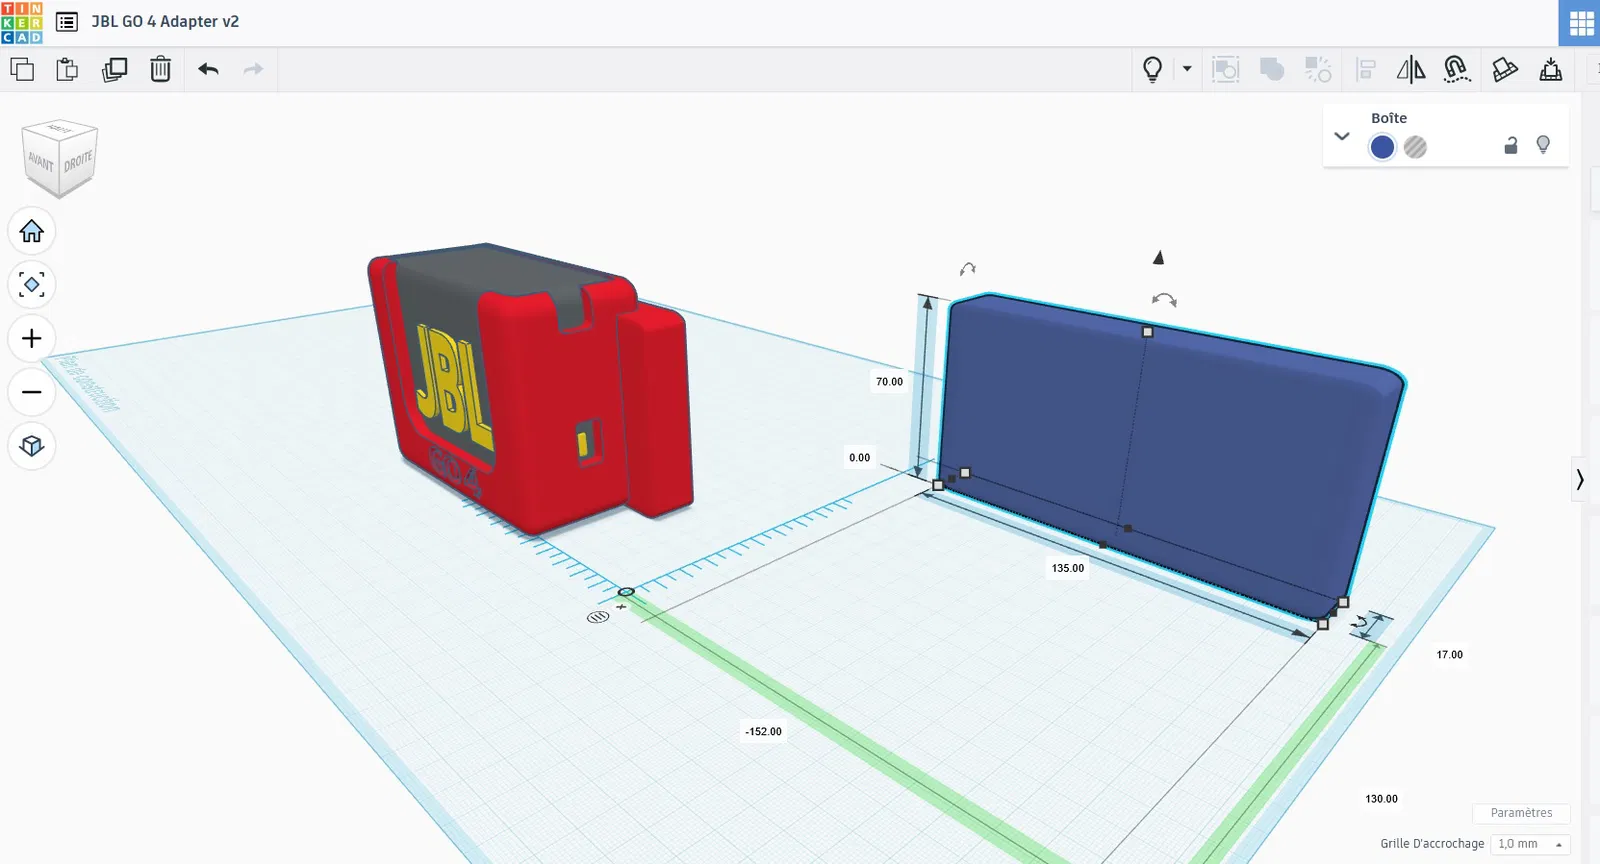1600x864 pixels.
Task: Set shape to hole striped swatch
Action: 1415,147
